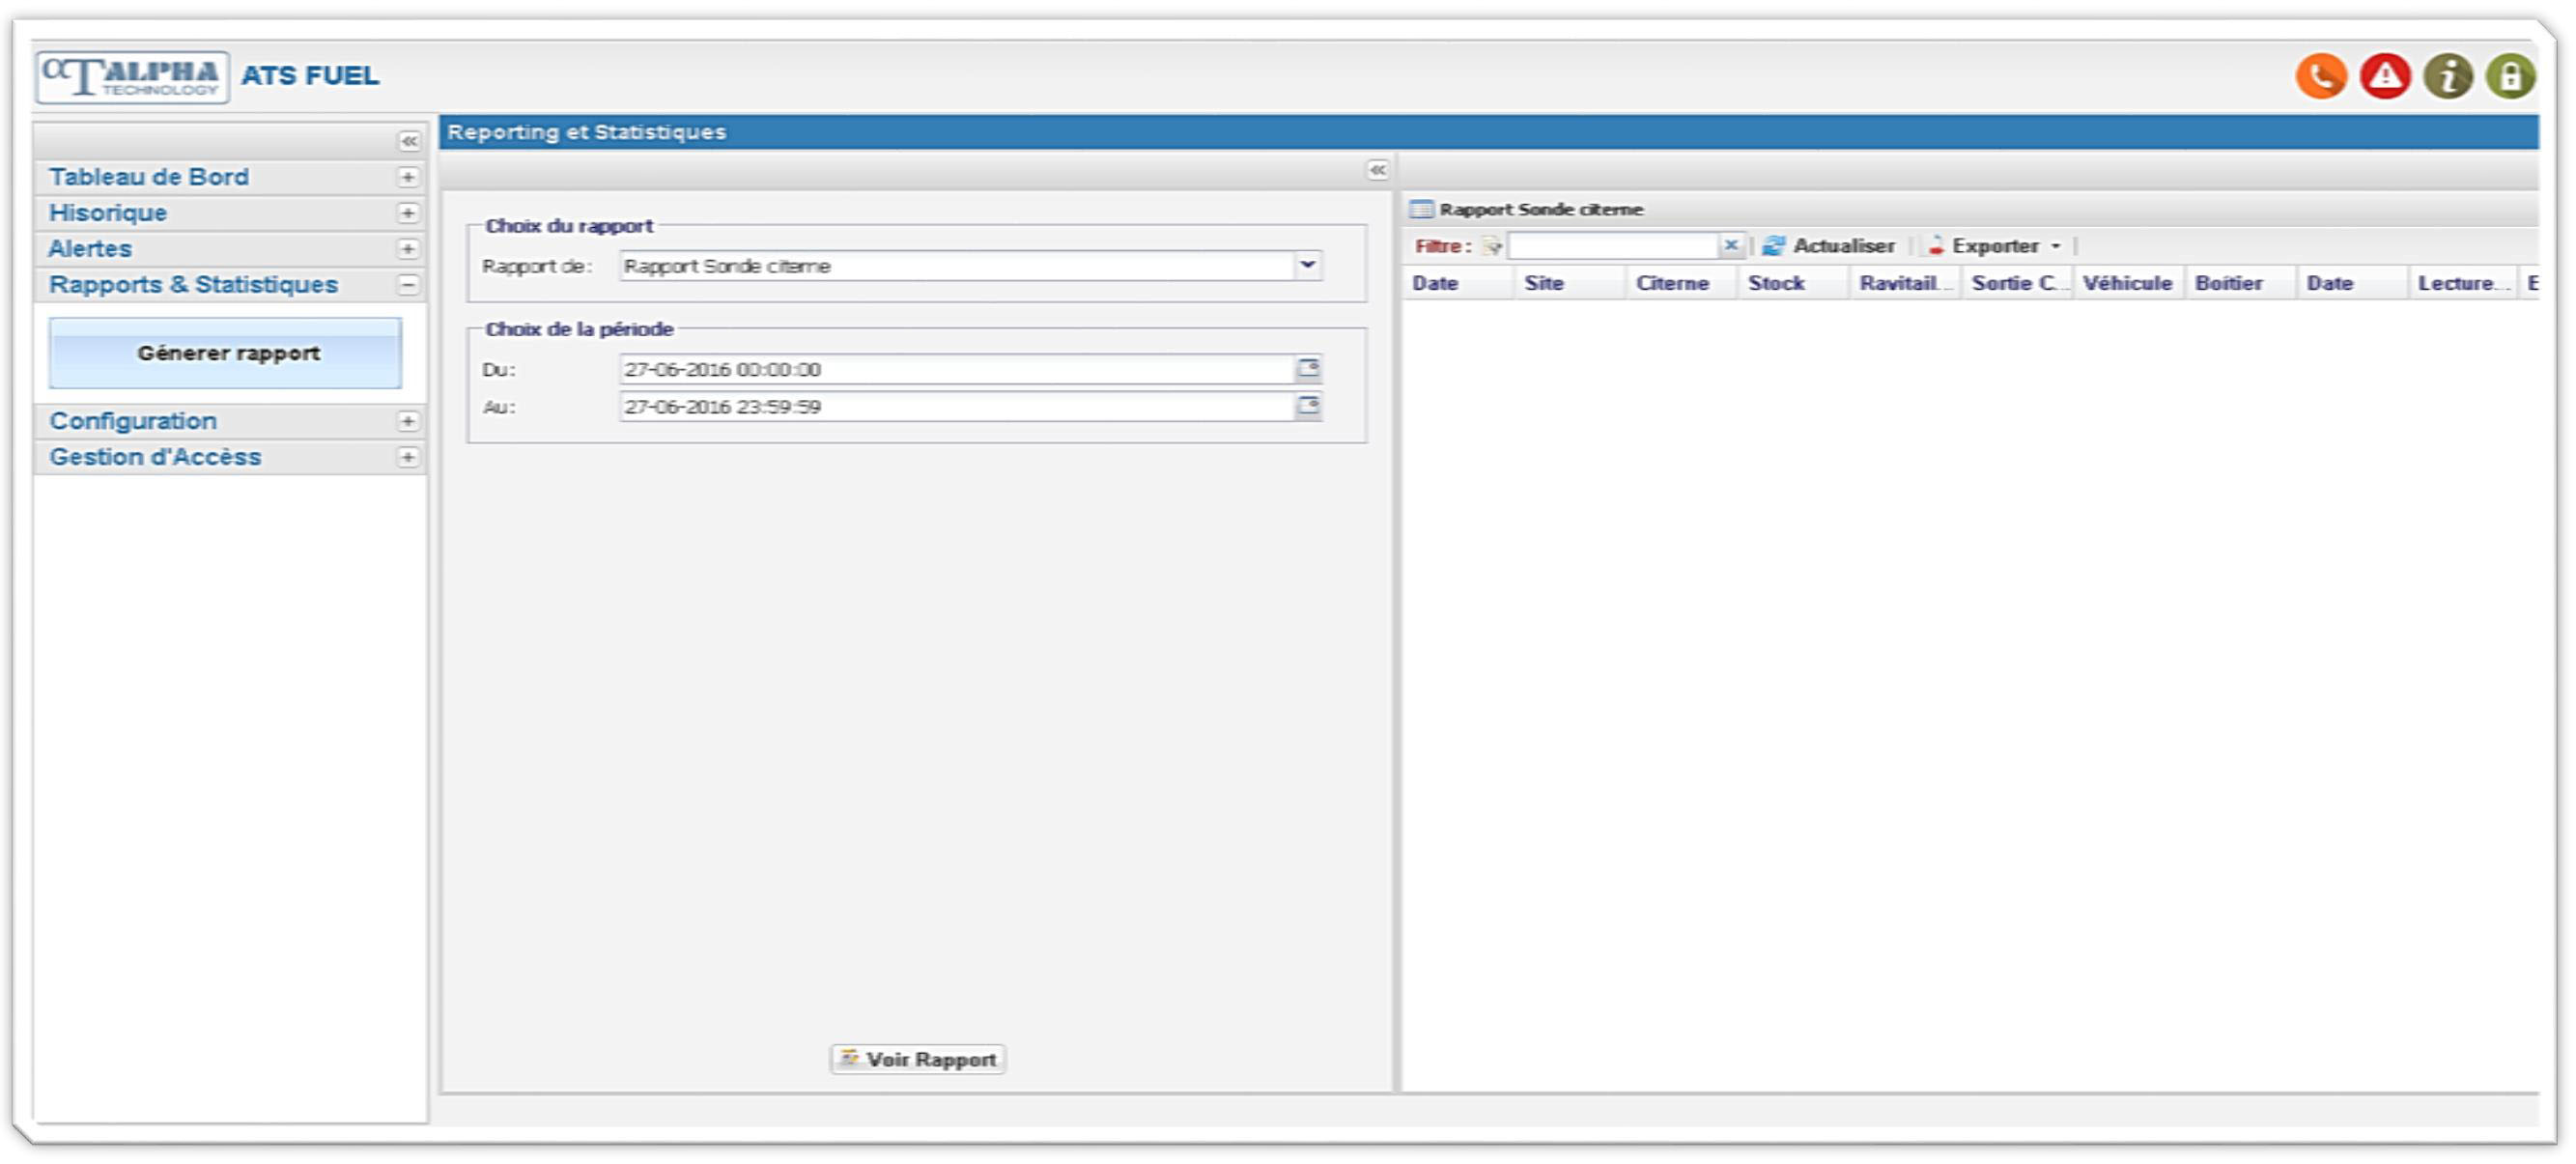Open the 'Au' date calendar picker
Viewport: 2576px width, 1164px height.
pyautogui.click(x=1307, y=406)
